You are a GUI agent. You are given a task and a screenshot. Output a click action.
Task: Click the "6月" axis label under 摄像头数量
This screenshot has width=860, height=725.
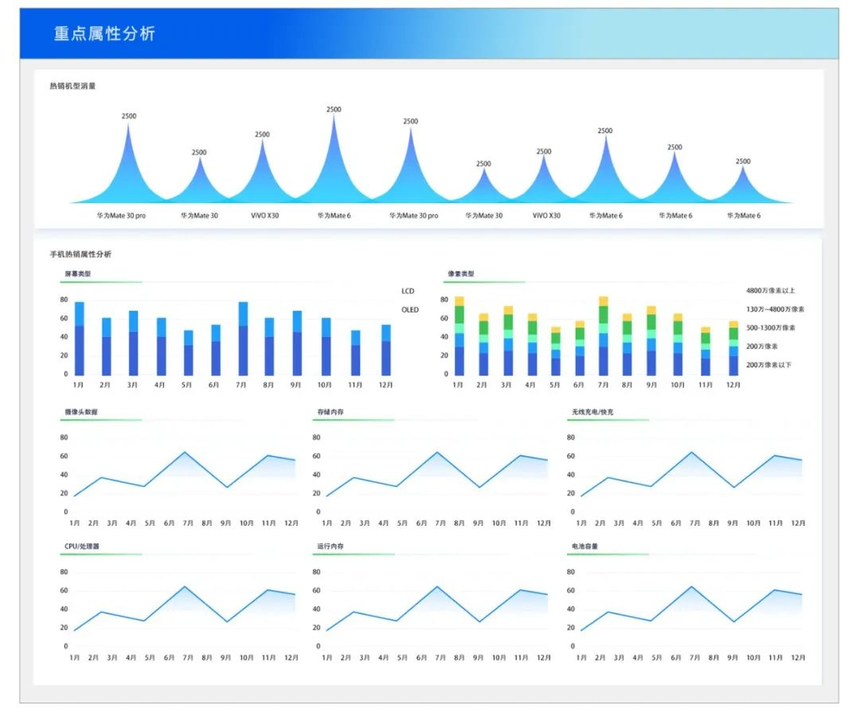tap(169, 524)
